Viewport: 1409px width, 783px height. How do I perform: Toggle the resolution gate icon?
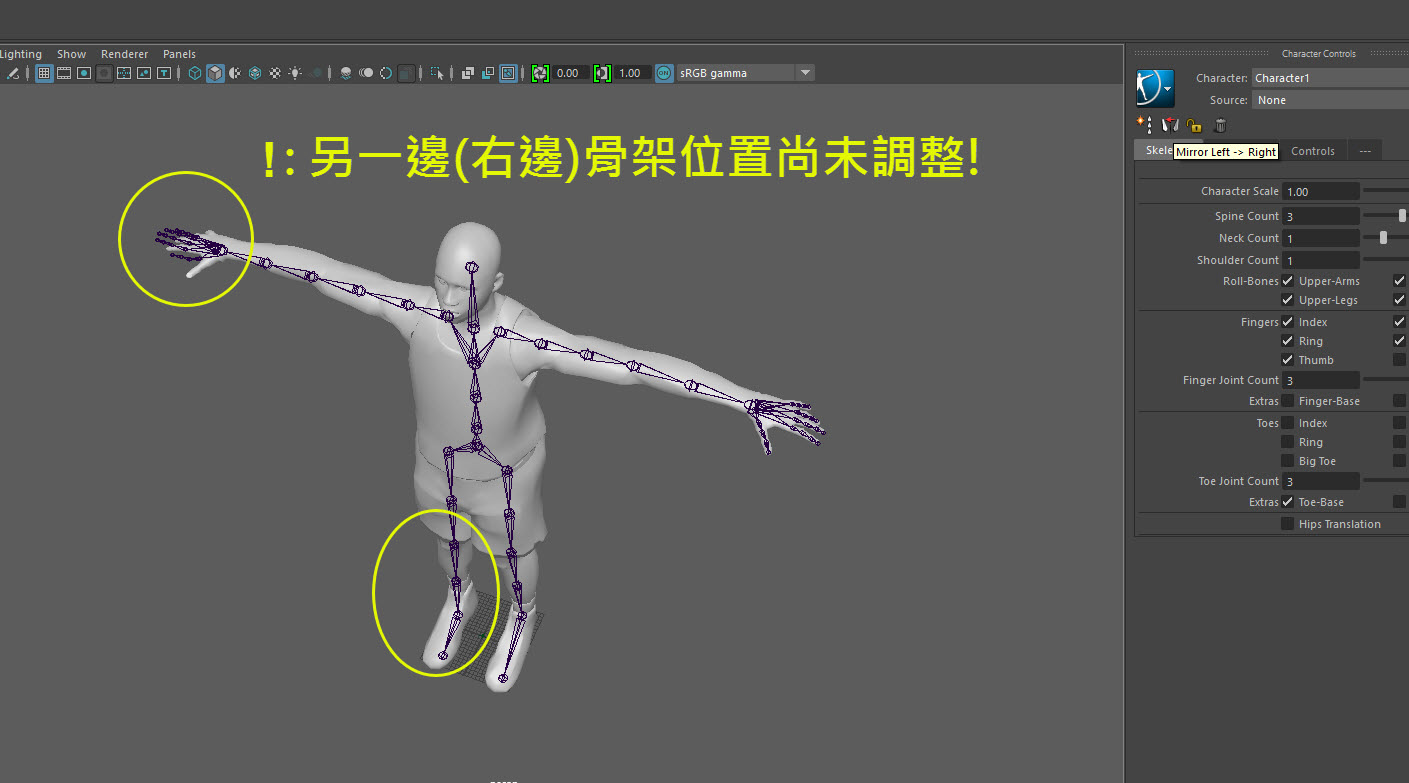84,73
